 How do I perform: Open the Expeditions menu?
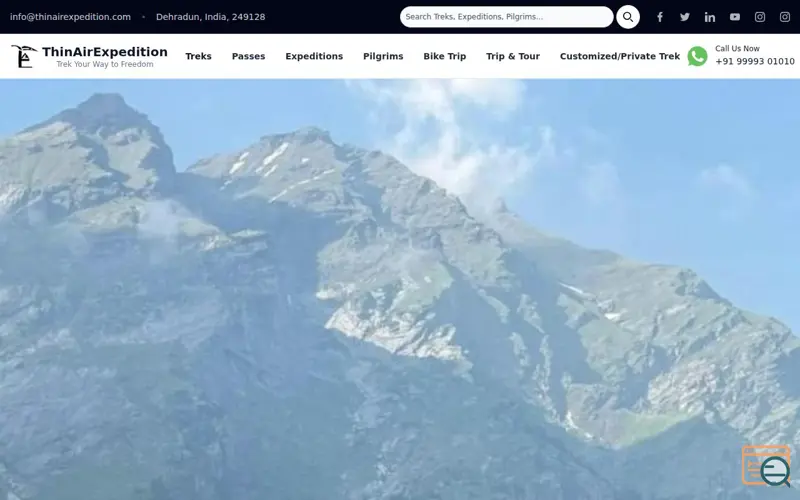(314, 56)
